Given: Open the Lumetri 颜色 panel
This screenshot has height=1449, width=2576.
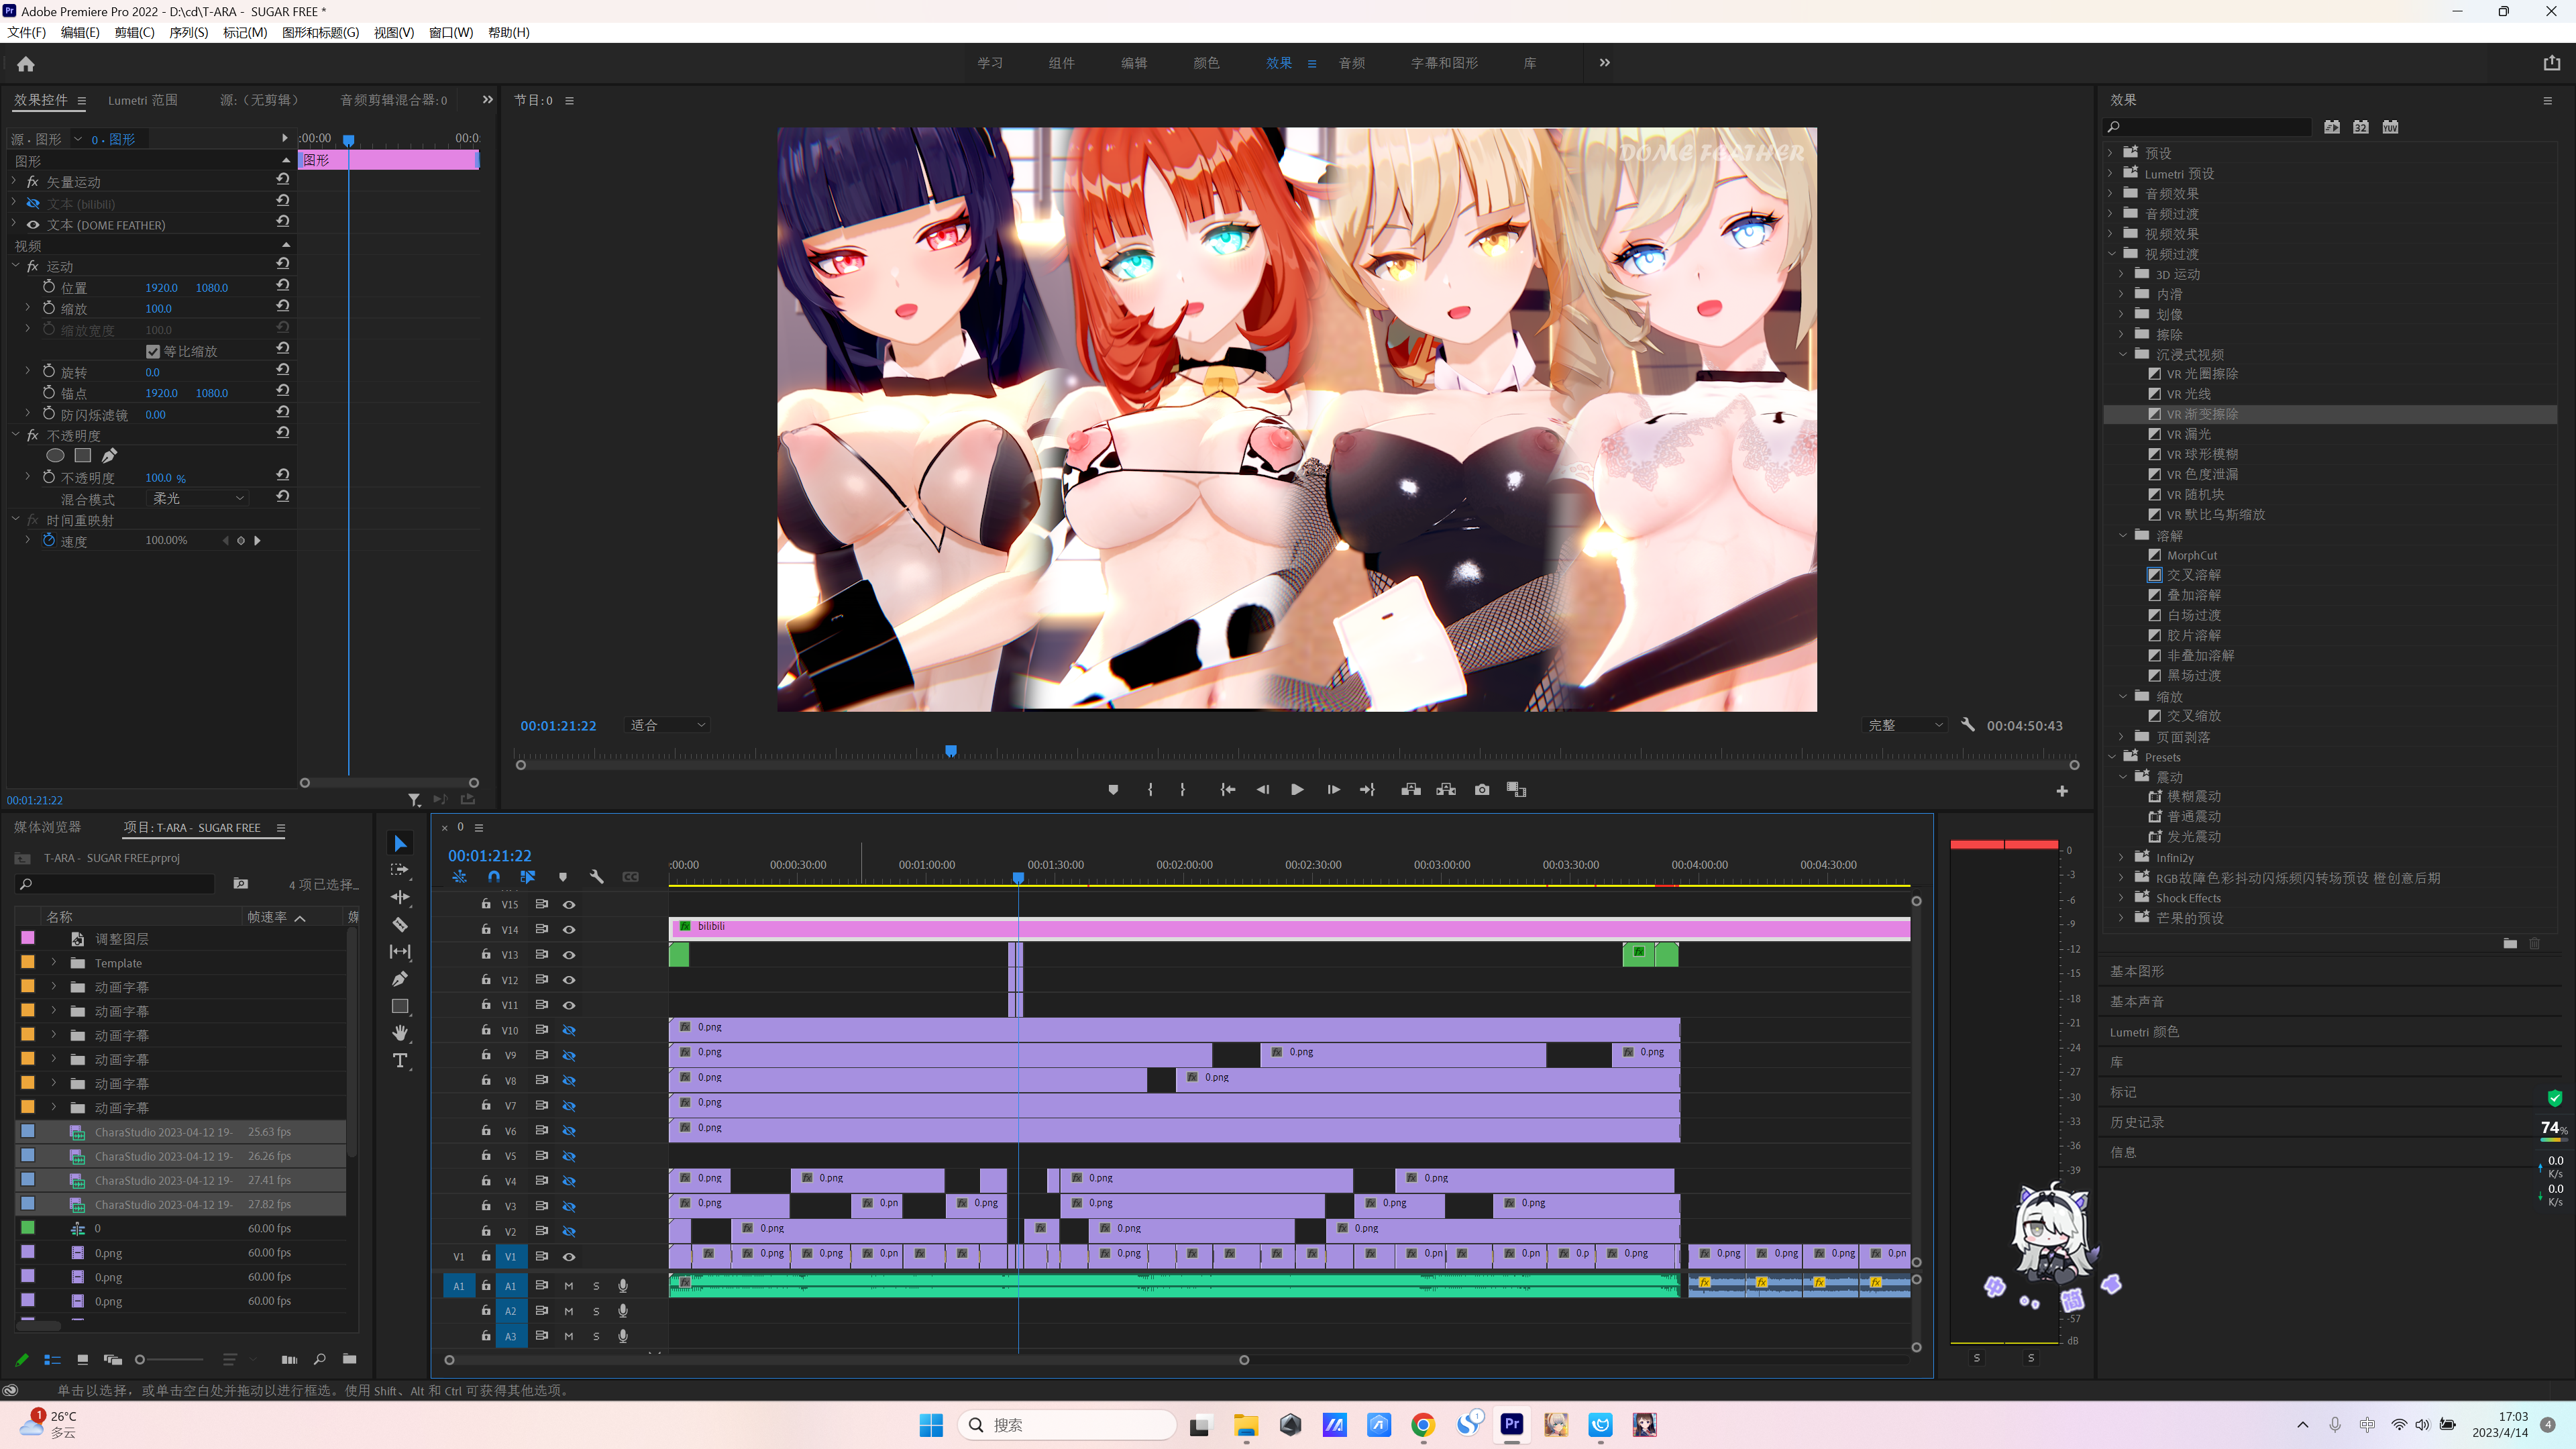Looking at the screenshot, I should pos(2144,1032).
